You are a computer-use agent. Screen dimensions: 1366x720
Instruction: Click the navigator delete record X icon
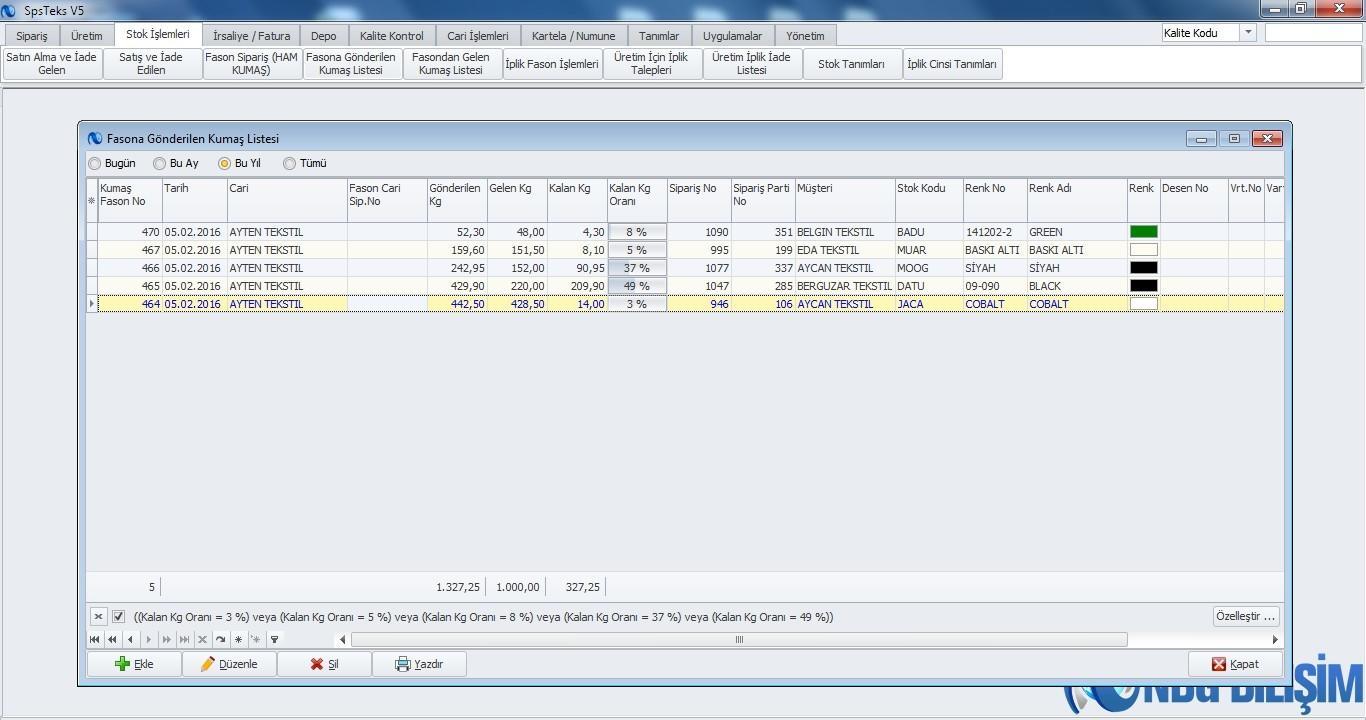coord(202,639)
